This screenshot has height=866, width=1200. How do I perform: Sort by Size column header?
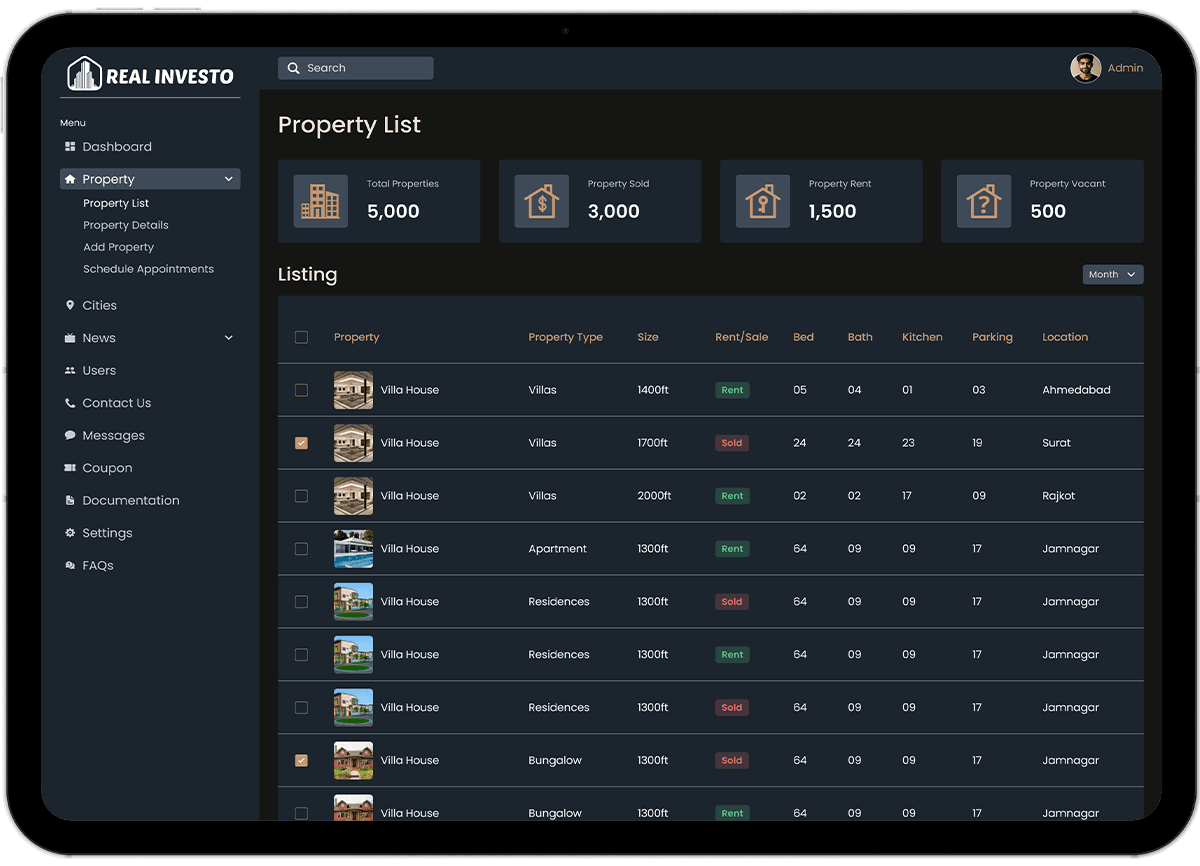(648, 337)
